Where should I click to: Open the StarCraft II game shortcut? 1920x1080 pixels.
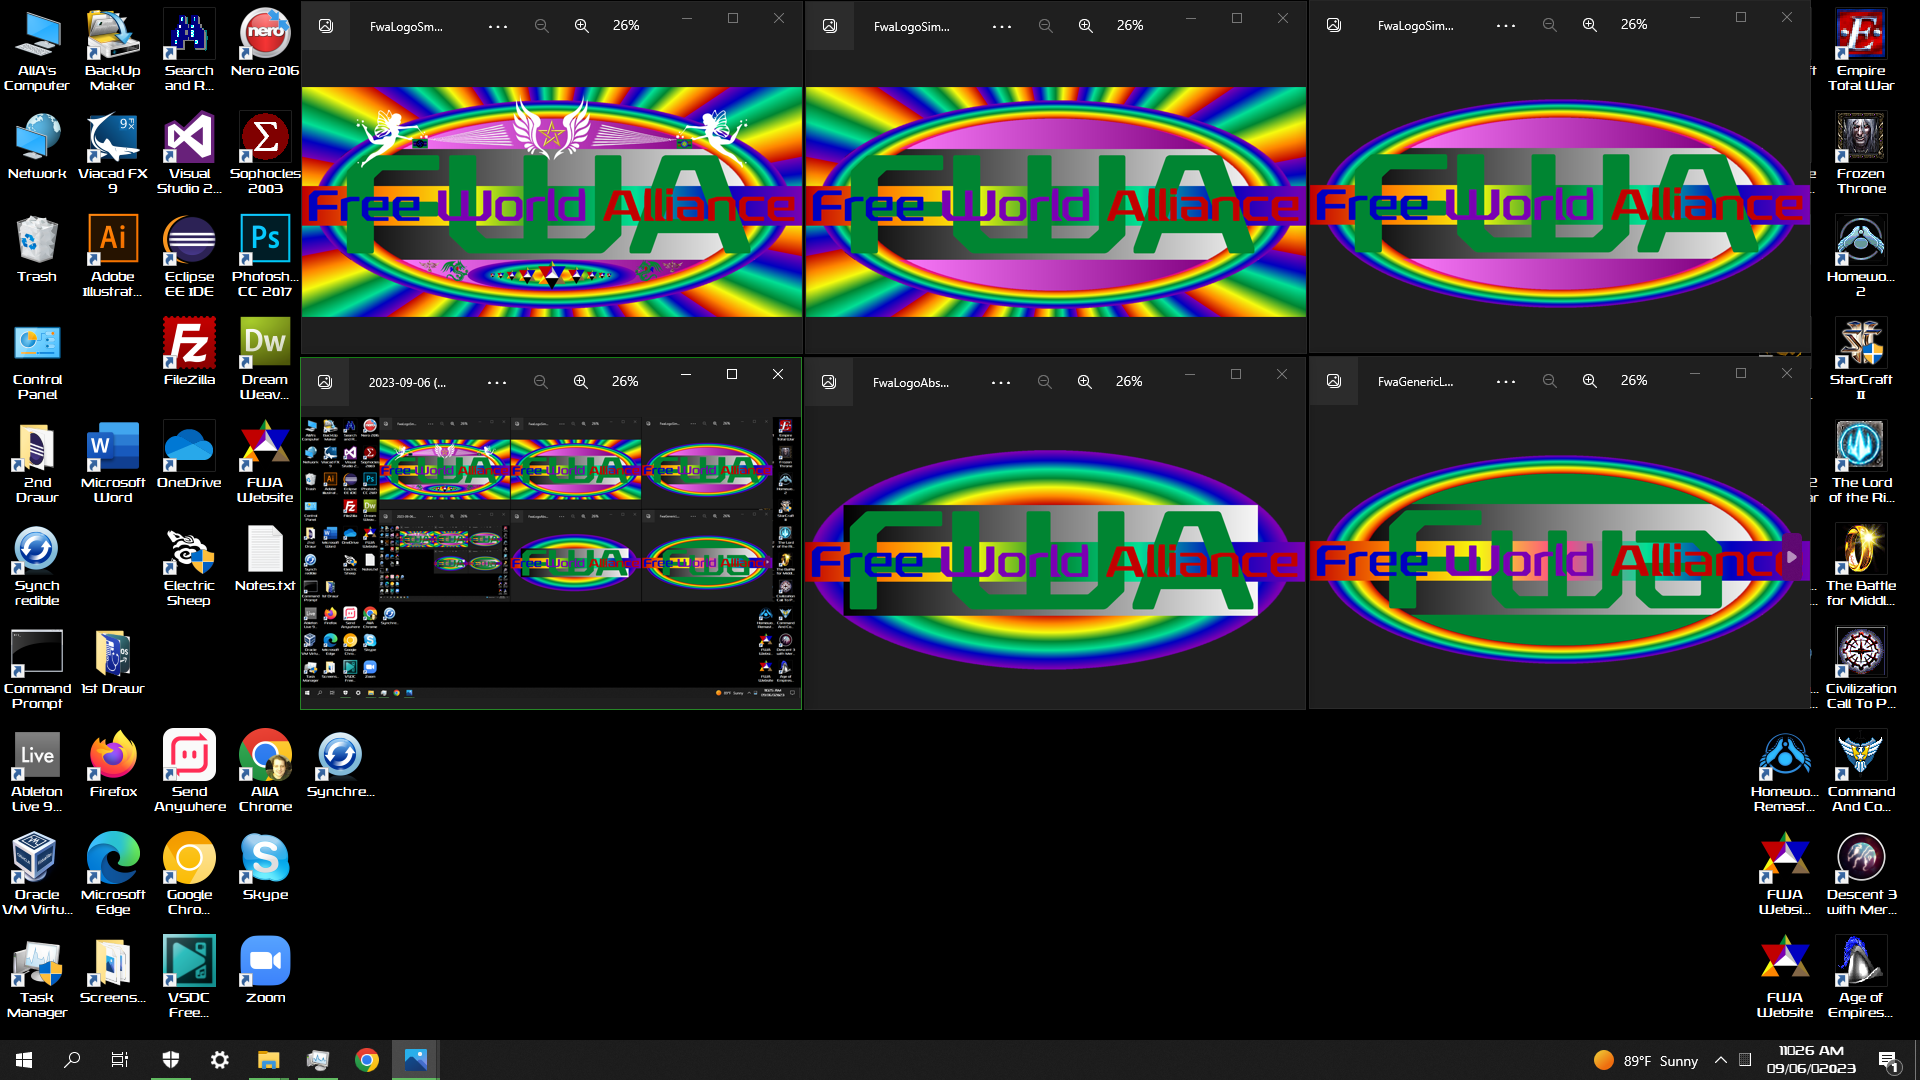coord(1860,343)
